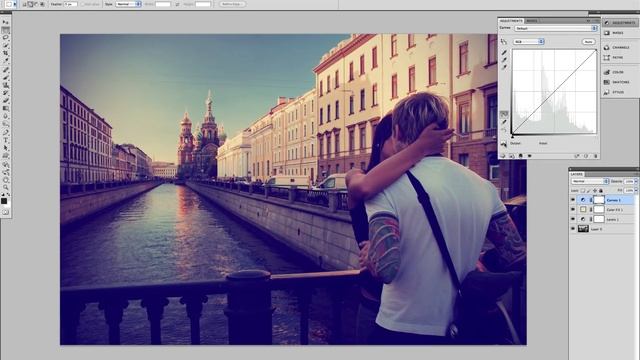Switch to the Masks tab in the Adjustments panel

(x=532, y=21)
